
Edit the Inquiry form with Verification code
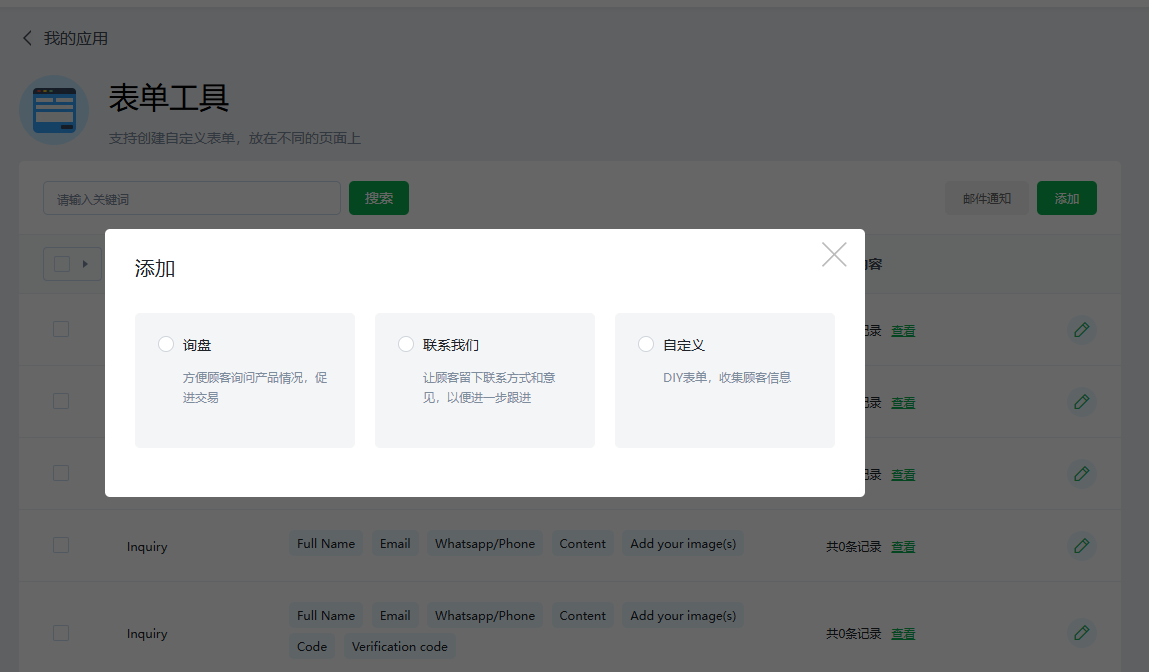coord(1081,633)
